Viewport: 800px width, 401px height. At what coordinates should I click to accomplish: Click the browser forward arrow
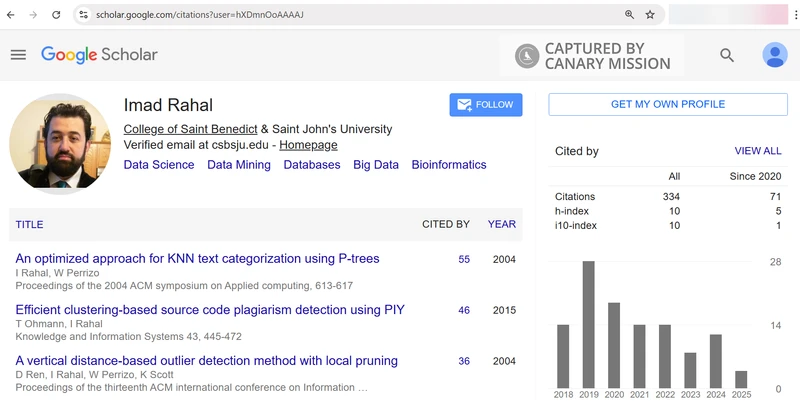[33, 15]
